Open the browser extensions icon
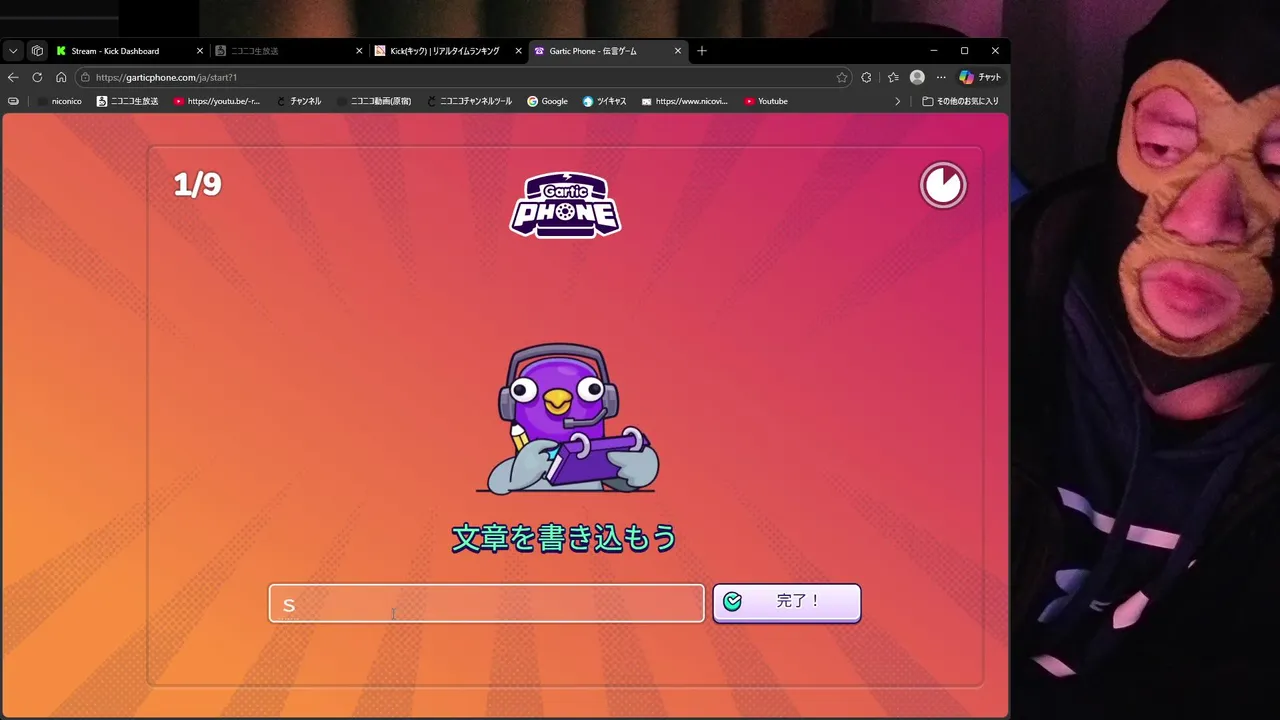The image size is (1280, 720). [866, 77]
